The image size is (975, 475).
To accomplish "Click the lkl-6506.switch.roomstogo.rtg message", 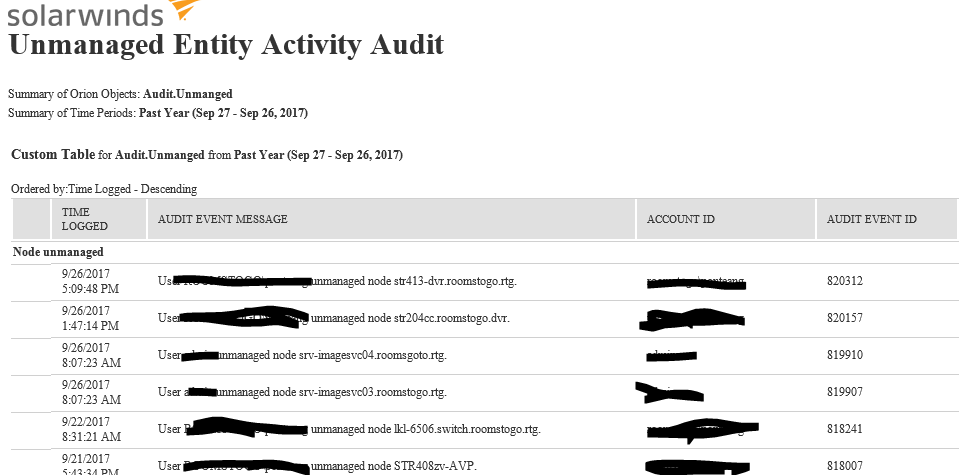I will [x=349, y=429].
